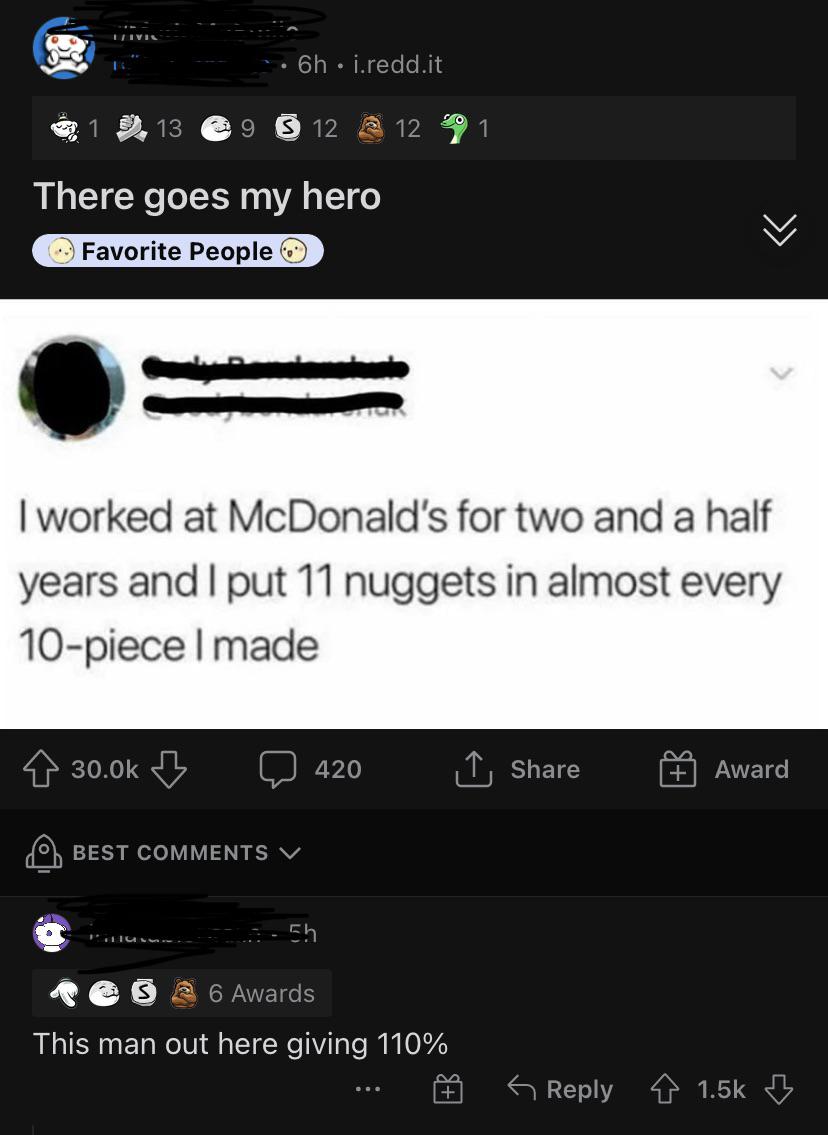Upvote the comment with 1.5k score
Image resolution: width=828 pixels, height=1135 pixels.
[x=664, y=1089]
